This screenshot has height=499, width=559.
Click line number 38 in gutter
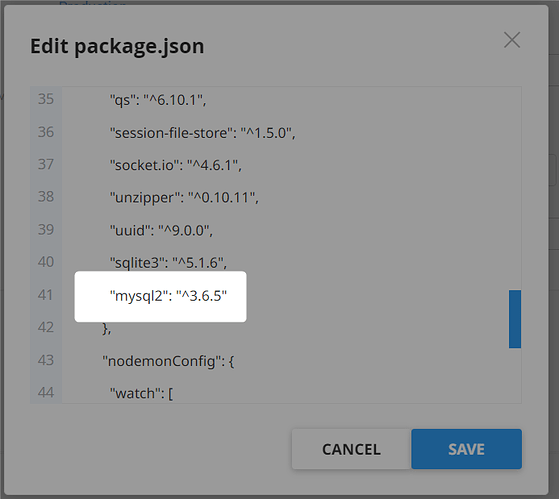point(46,196)
